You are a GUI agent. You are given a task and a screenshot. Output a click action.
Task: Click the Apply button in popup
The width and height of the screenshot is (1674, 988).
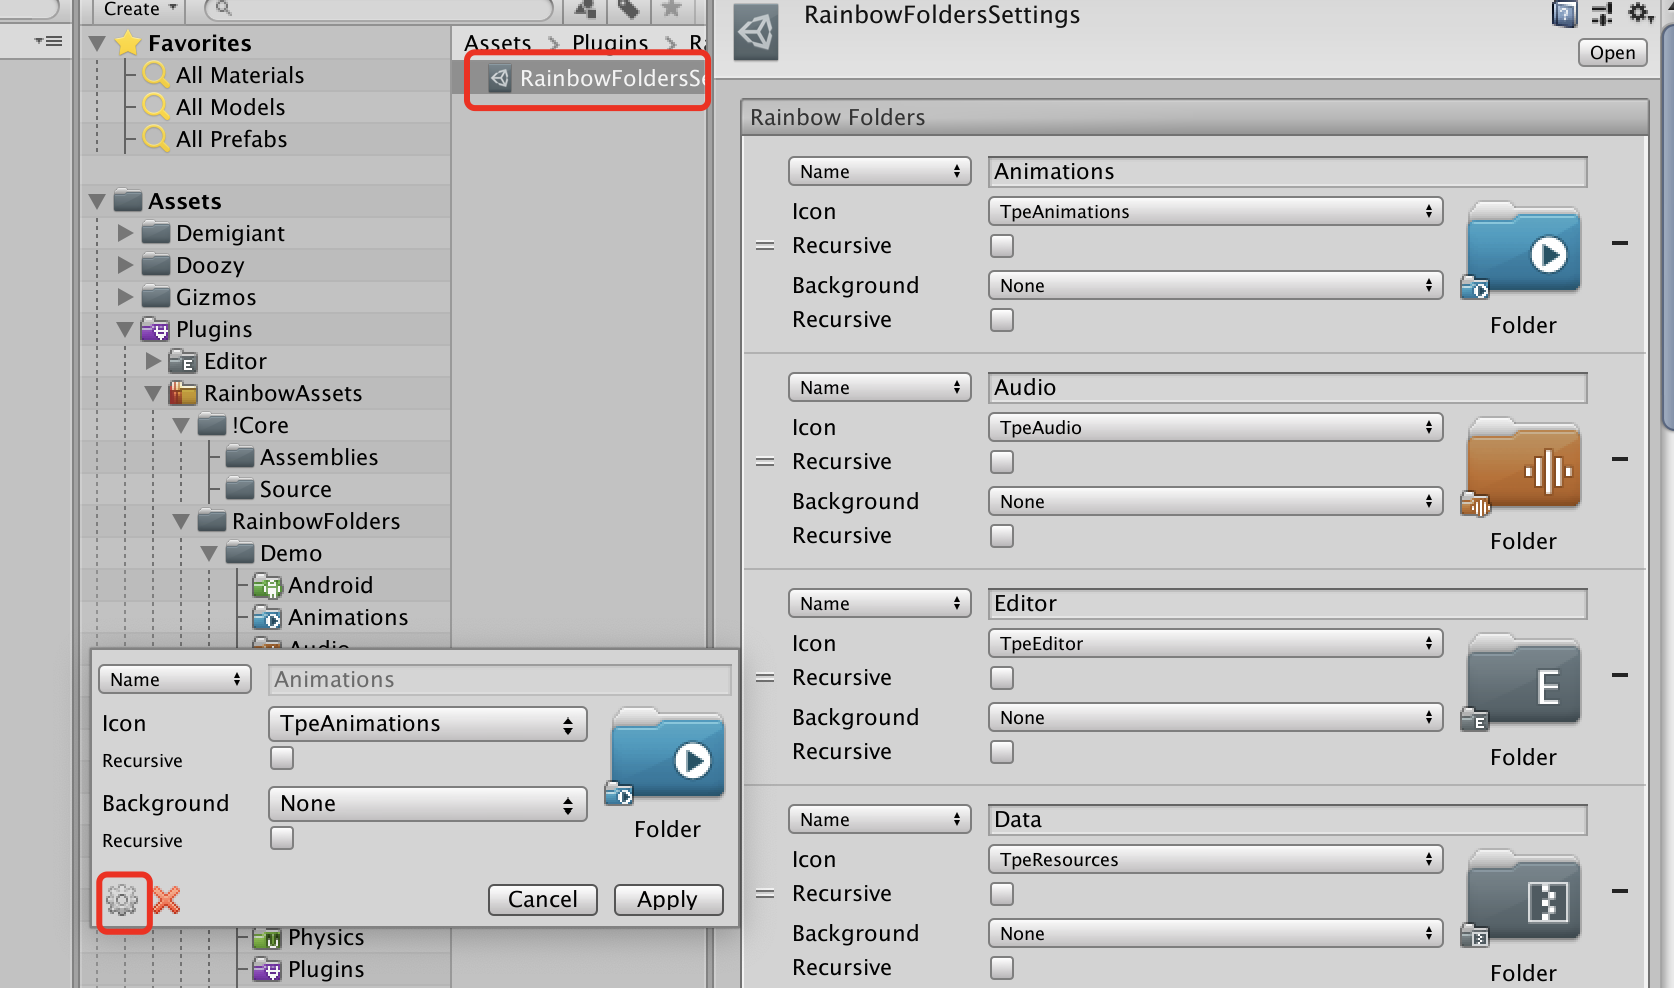[668, 899]
